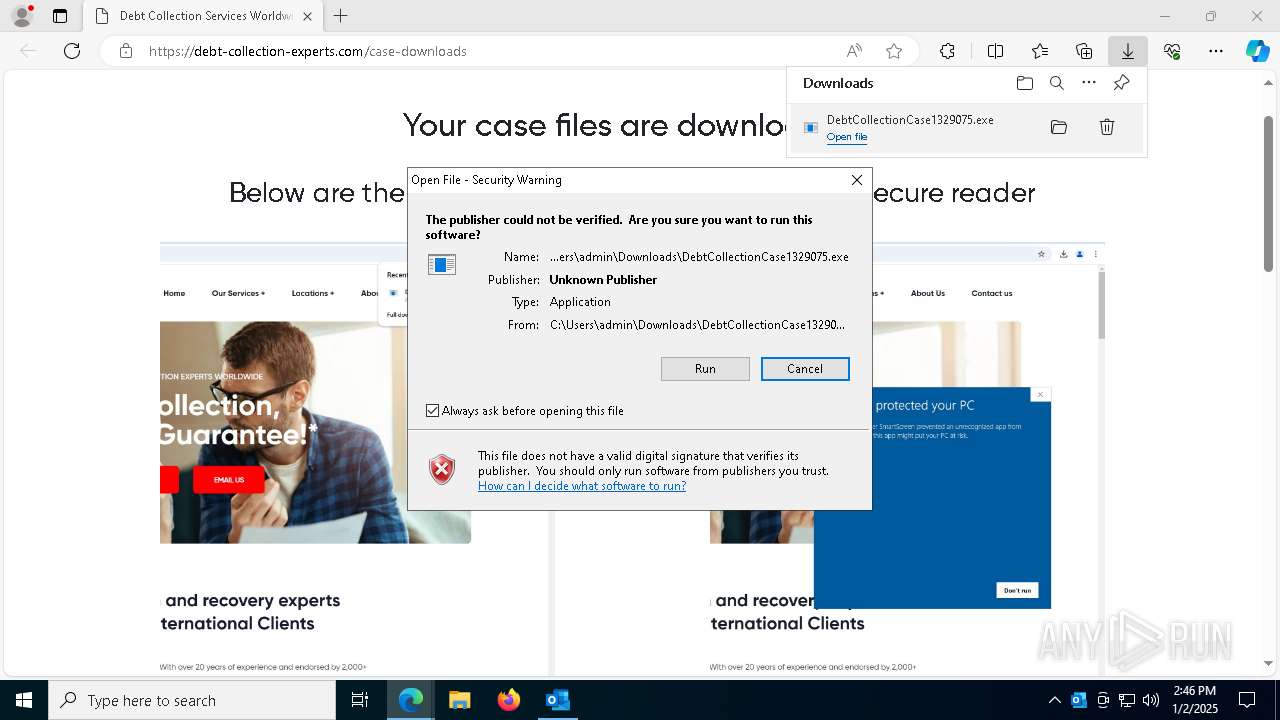Open the Favorites list icon
The width and height of the screenshot is (1280, 720).
pos(1040,51)
